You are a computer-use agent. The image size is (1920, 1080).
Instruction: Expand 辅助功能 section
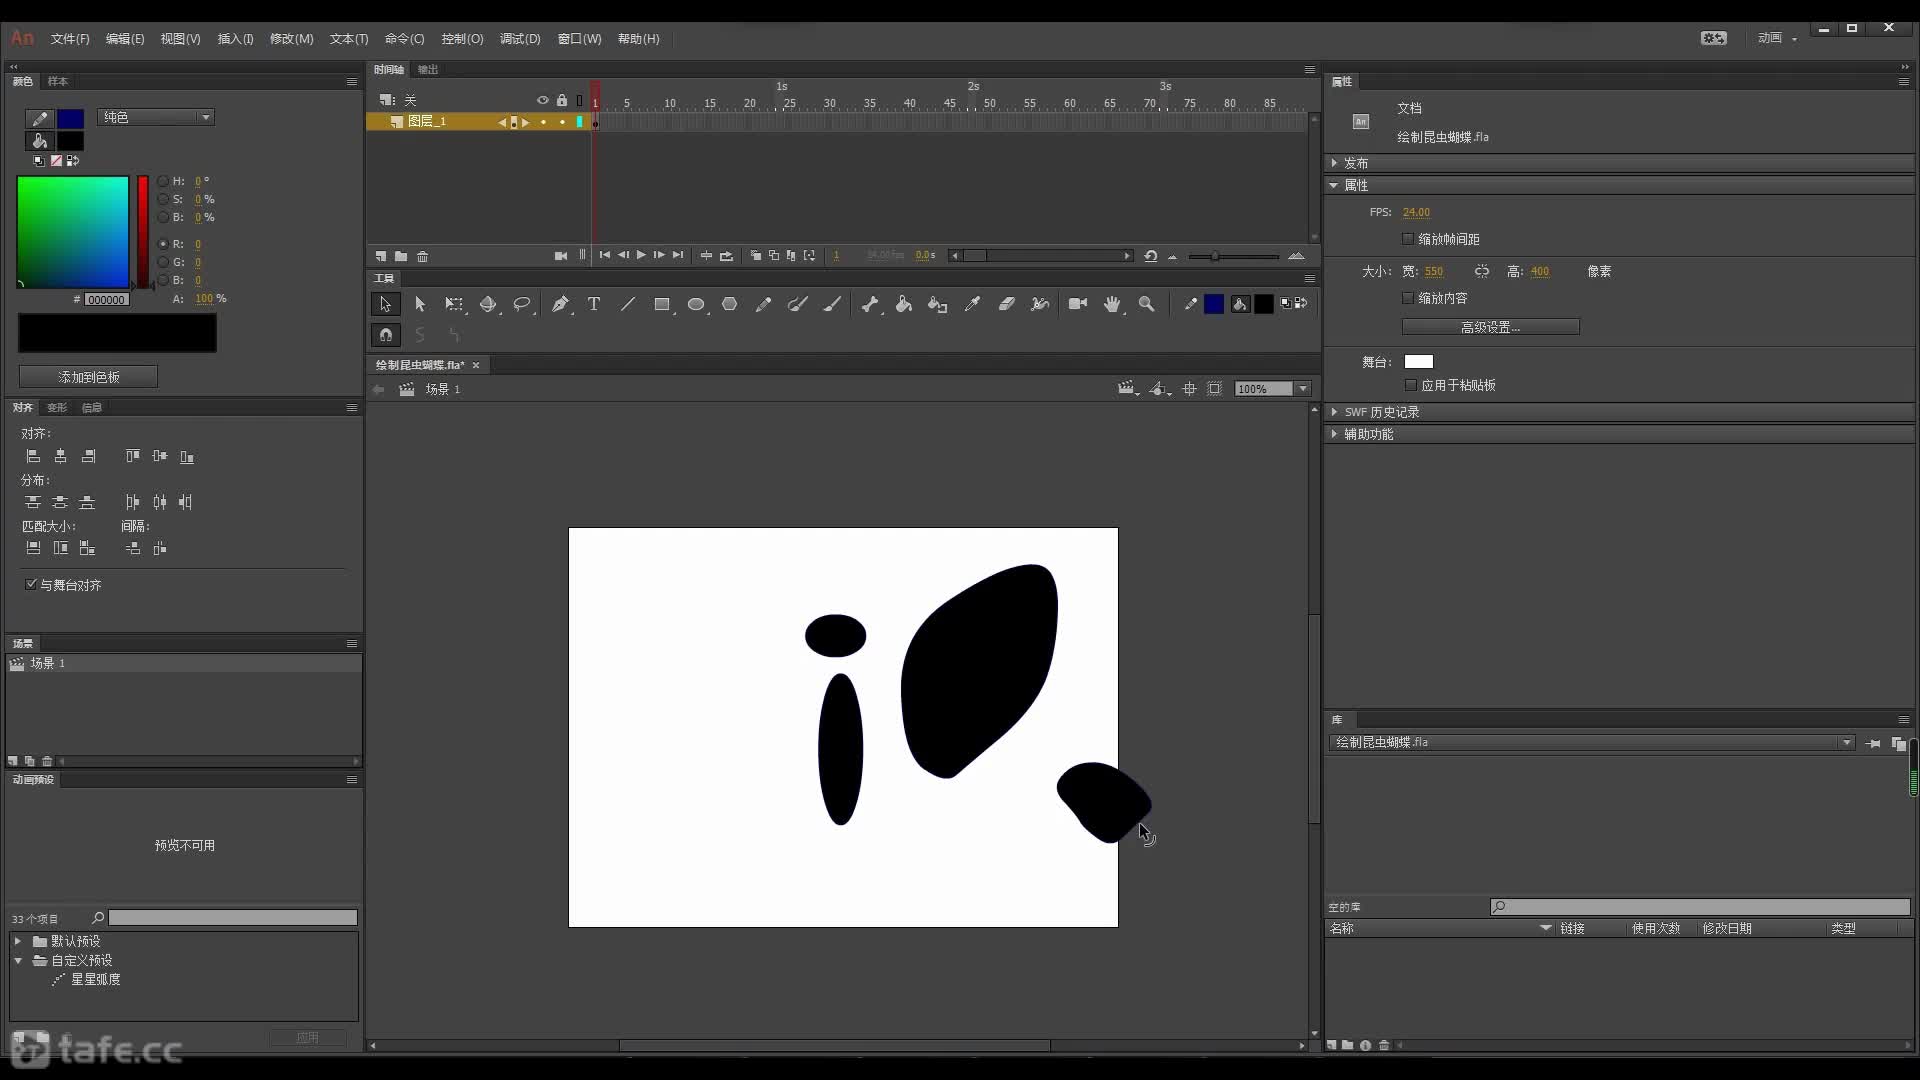click(x=1334, y=434)
